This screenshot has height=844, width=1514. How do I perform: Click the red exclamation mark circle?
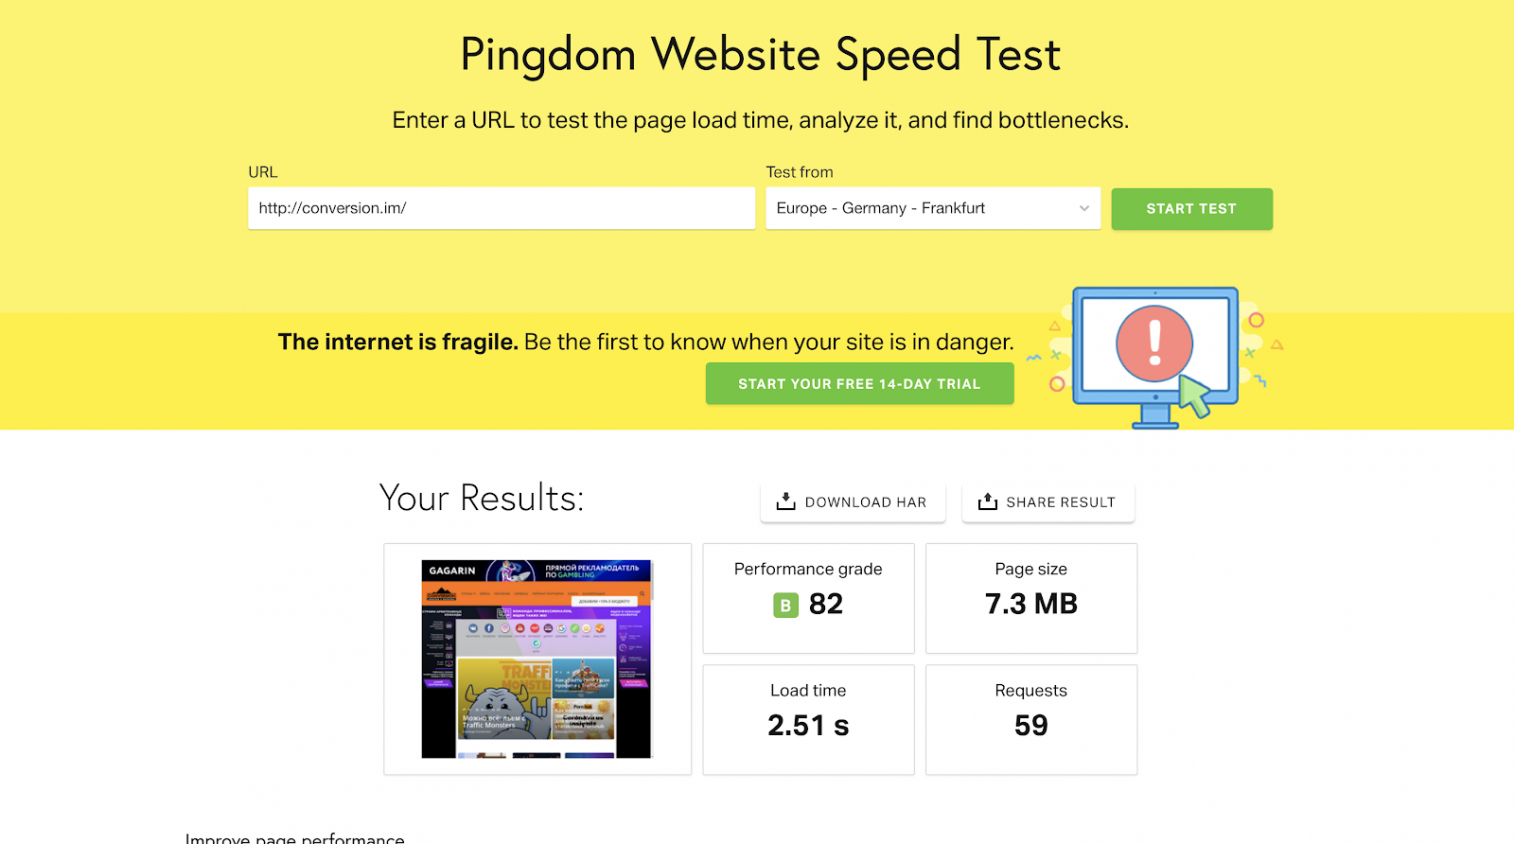click(x=1154, y=343)
